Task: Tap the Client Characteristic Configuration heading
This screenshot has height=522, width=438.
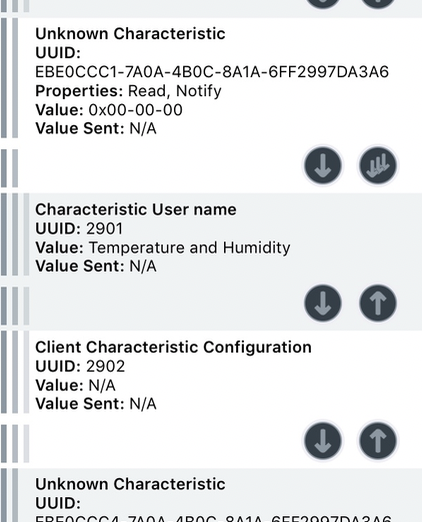Action: tap(173, 347)
